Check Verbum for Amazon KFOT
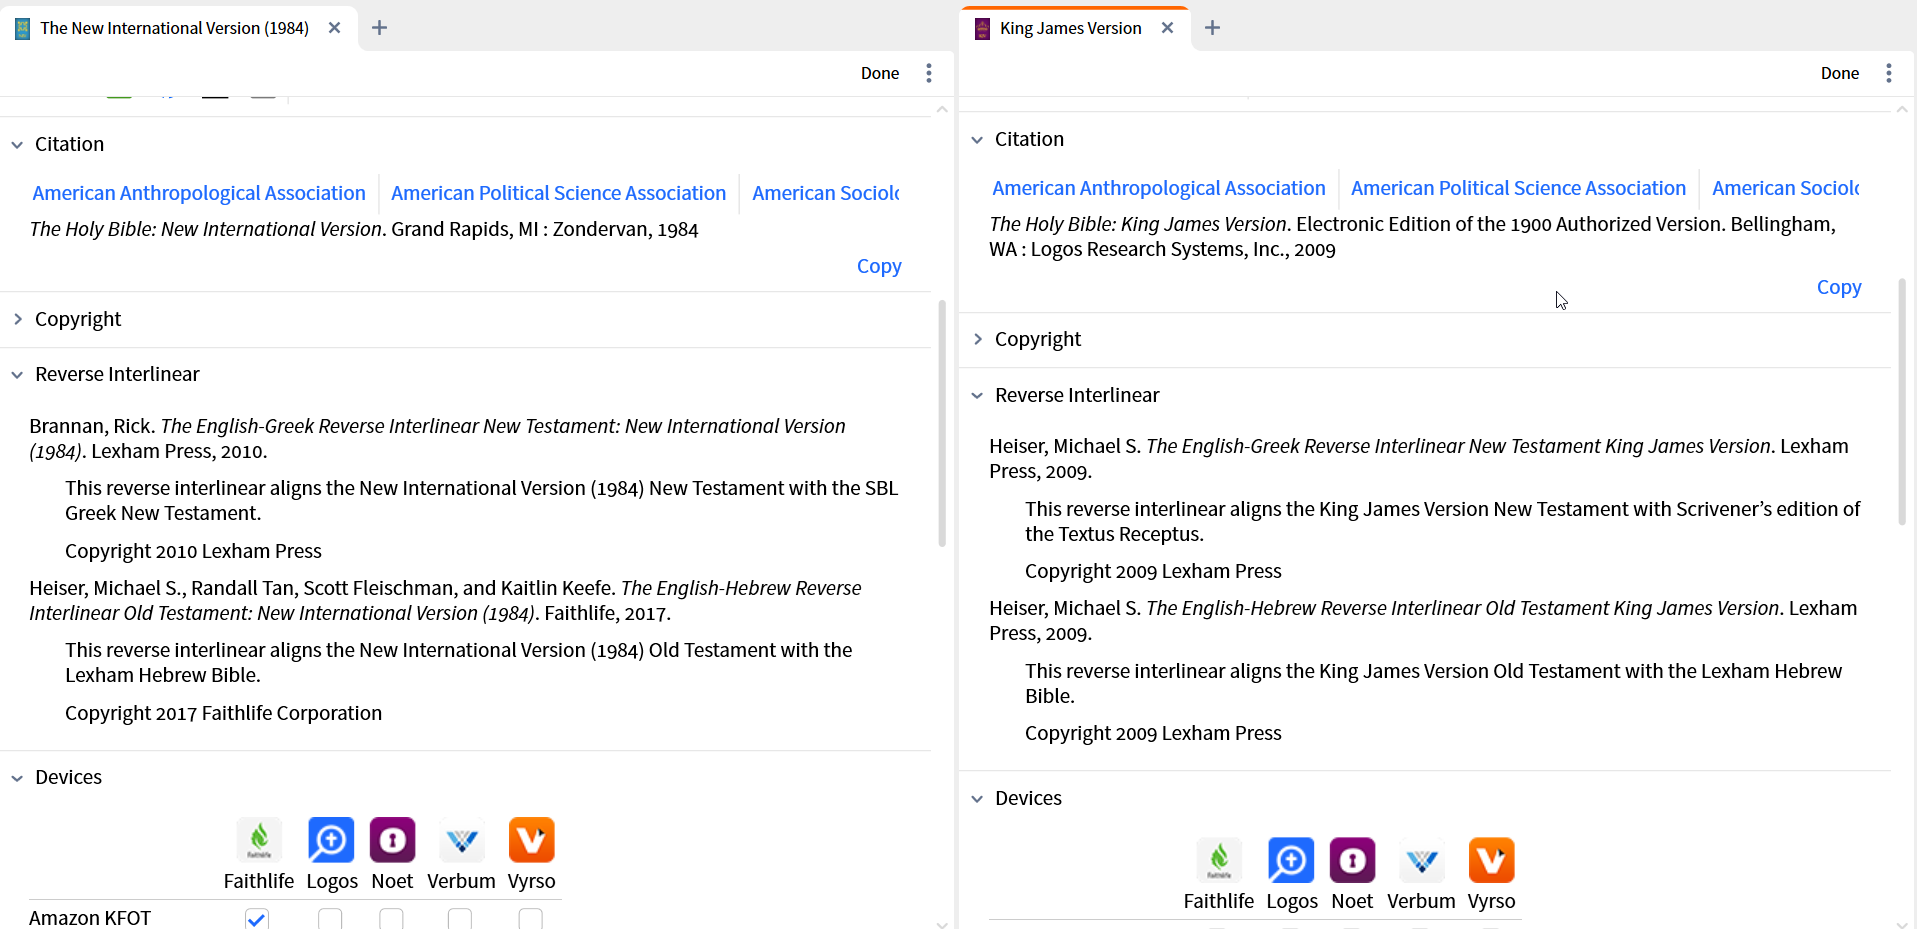This screenshot has width=1917, height=929. click(x=460, y=918)
